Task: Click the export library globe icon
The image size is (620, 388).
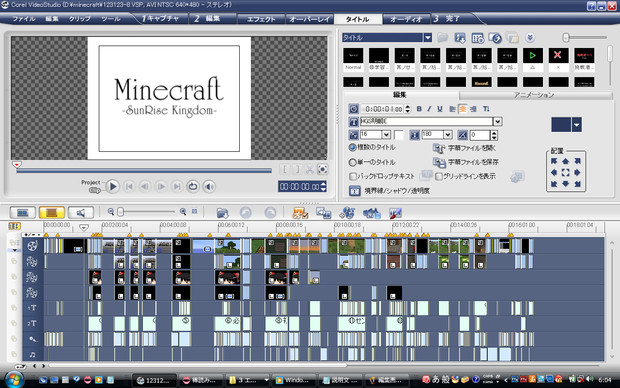Action: click(495, 38)
